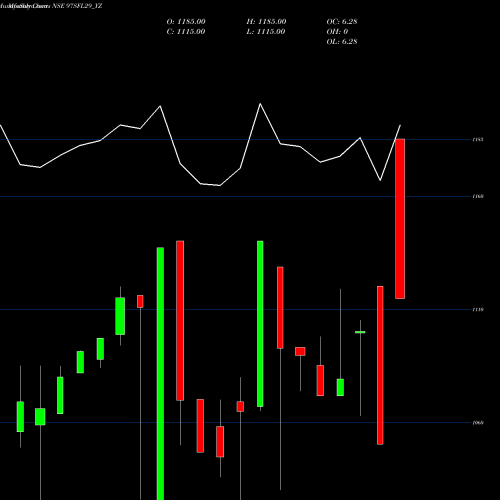Select the close value C: 1115.00
The image size is (500, 500).
pyautogui.click(x=186, y=32)
